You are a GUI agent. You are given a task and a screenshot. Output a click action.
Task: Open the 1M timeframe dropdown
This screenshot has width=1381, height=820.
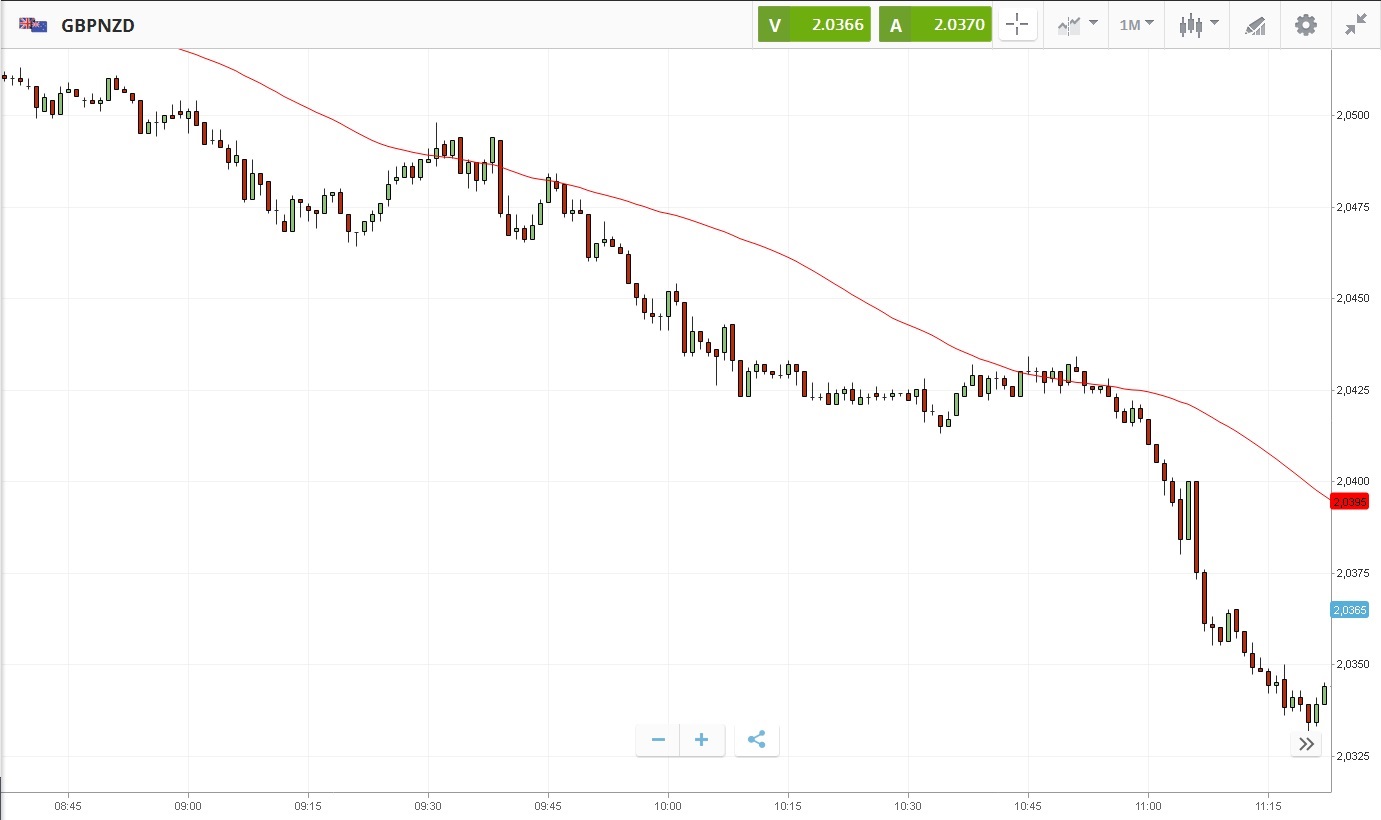1136,25
